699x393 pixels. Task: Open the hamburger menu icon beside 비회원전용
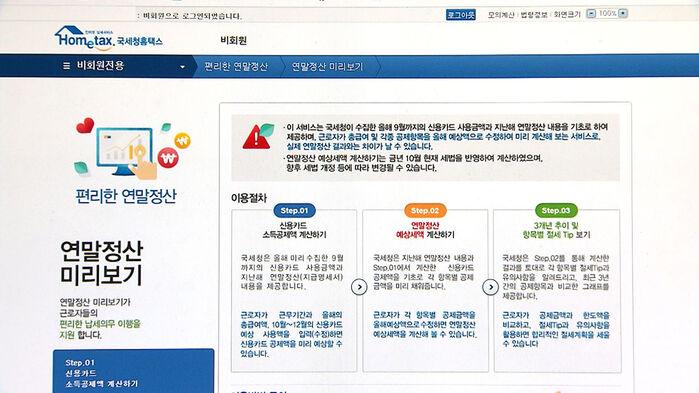coord(66,66)
